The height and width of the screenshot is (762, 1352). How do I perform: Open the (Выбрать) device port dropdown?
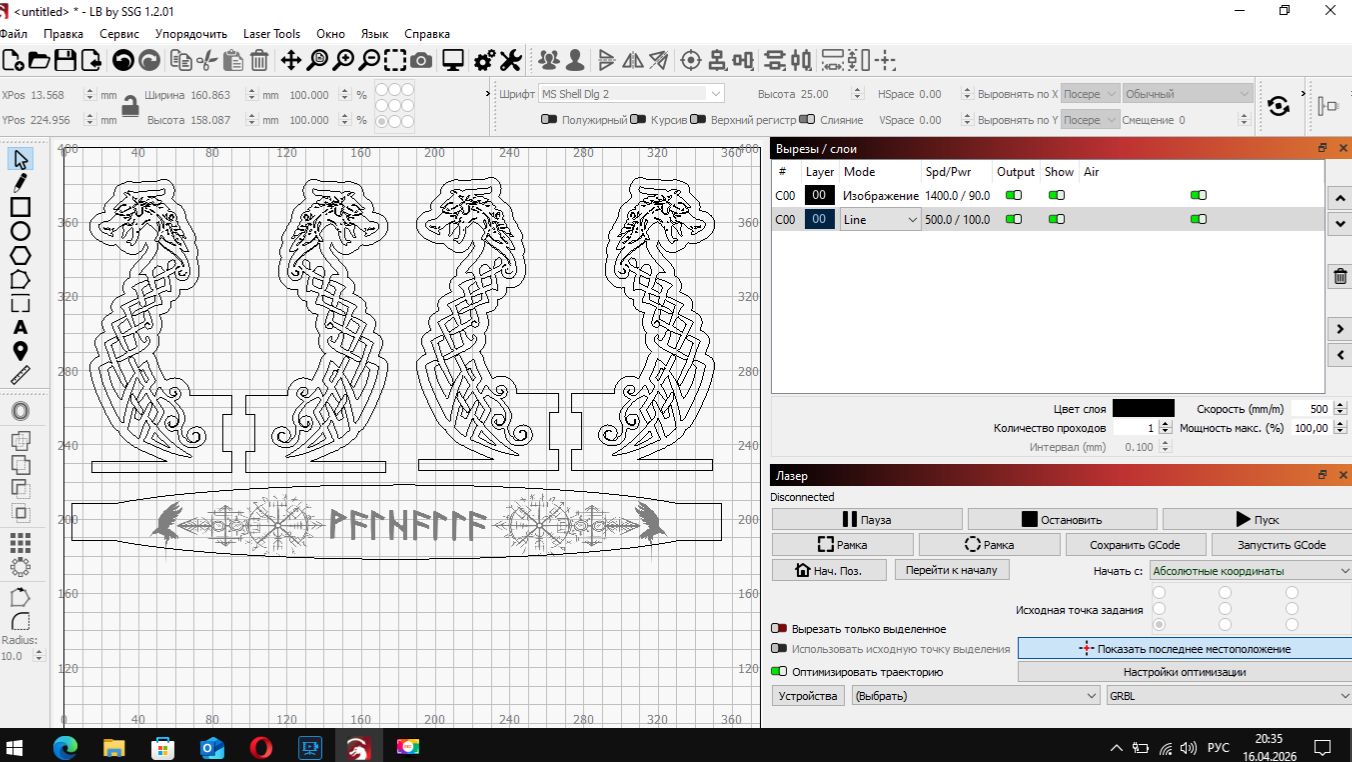tap(975, 695)
